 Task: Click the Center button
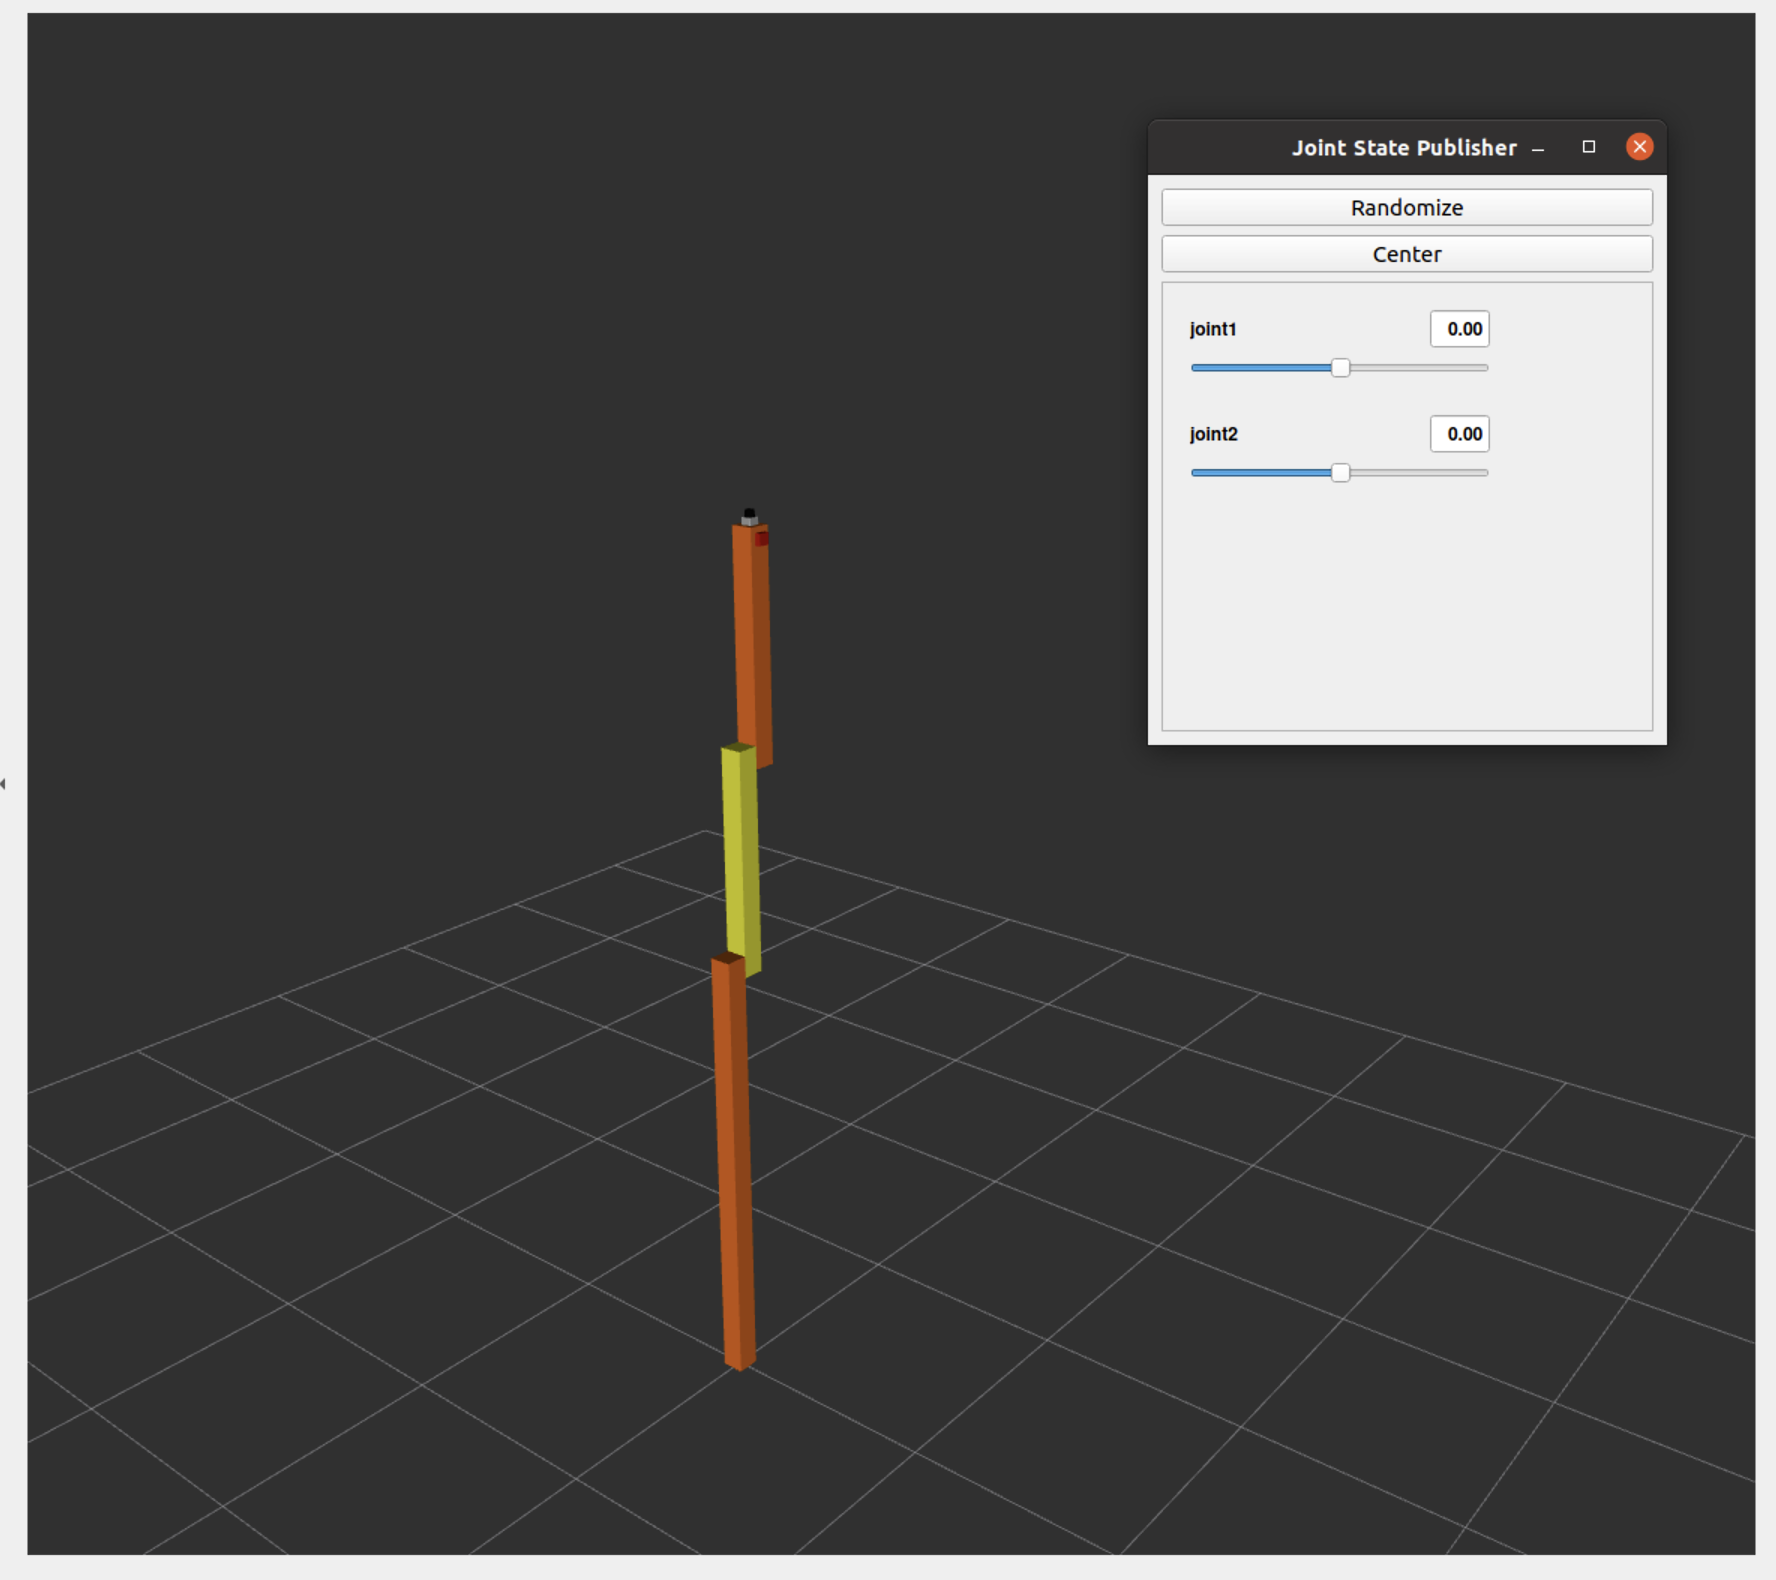pos(1407,254)
